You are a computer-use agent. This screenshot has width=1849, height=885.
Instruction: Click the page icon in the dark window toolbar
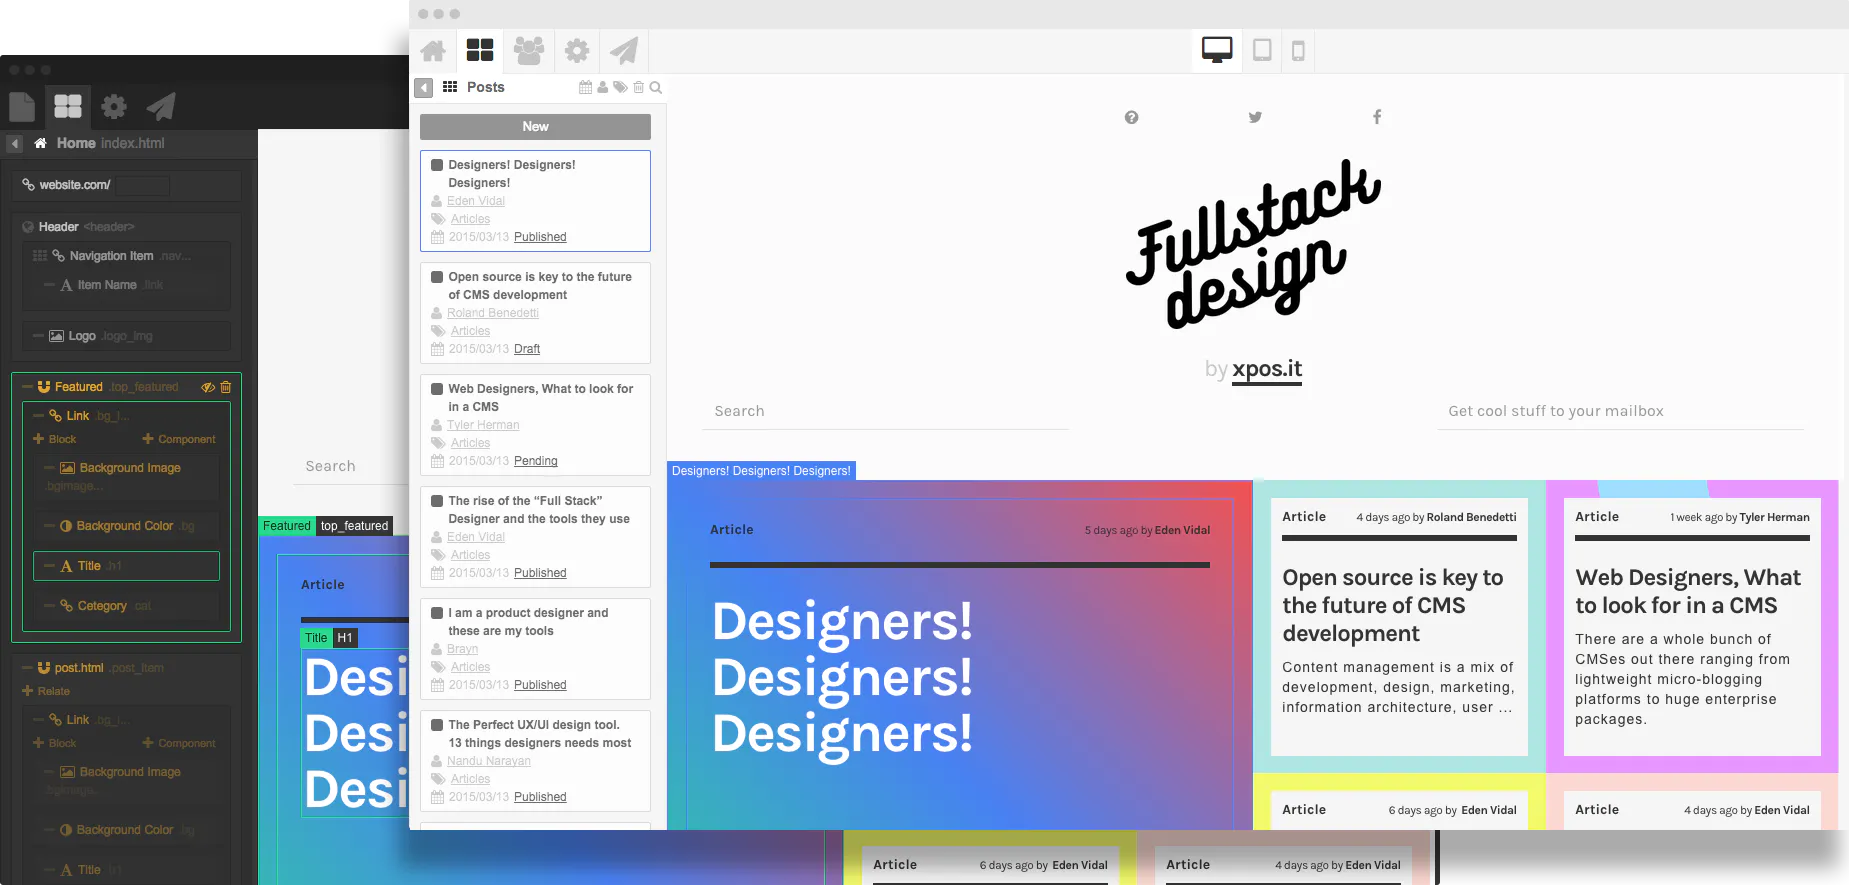(22, 106)
